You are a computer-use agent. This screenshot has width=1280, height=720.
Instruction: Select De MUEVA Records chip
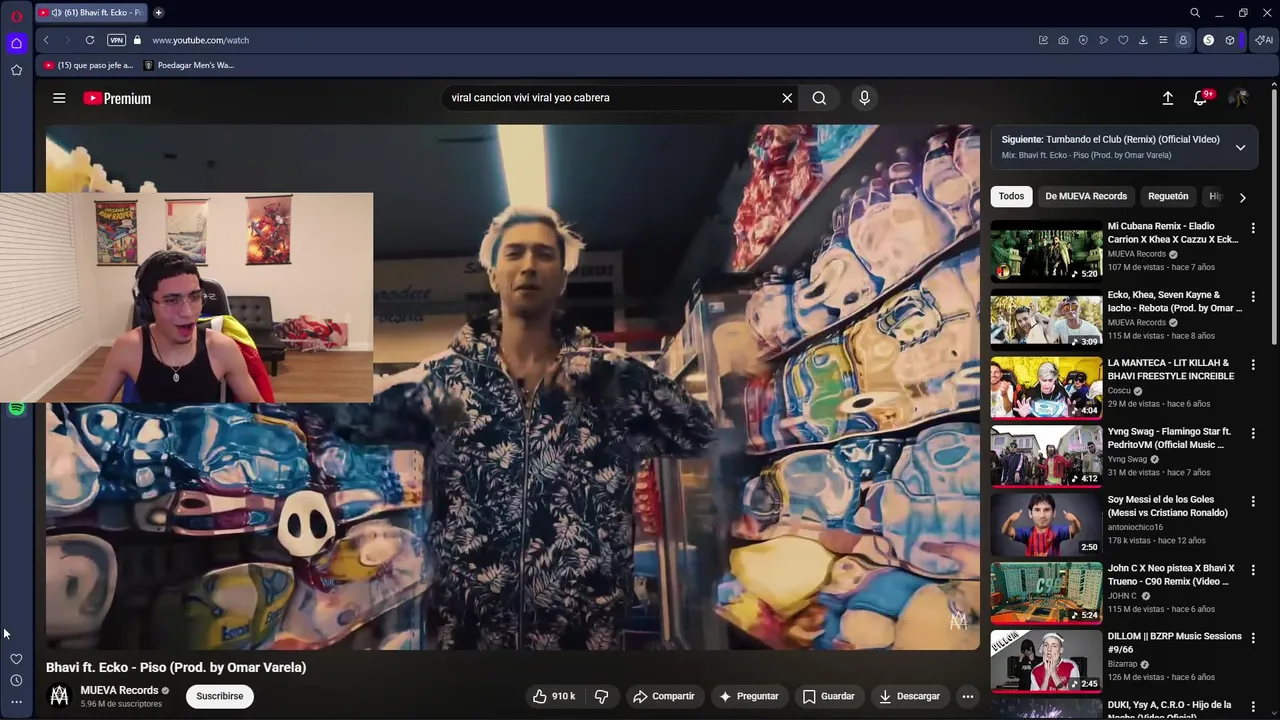click(x=1086, y=196)
